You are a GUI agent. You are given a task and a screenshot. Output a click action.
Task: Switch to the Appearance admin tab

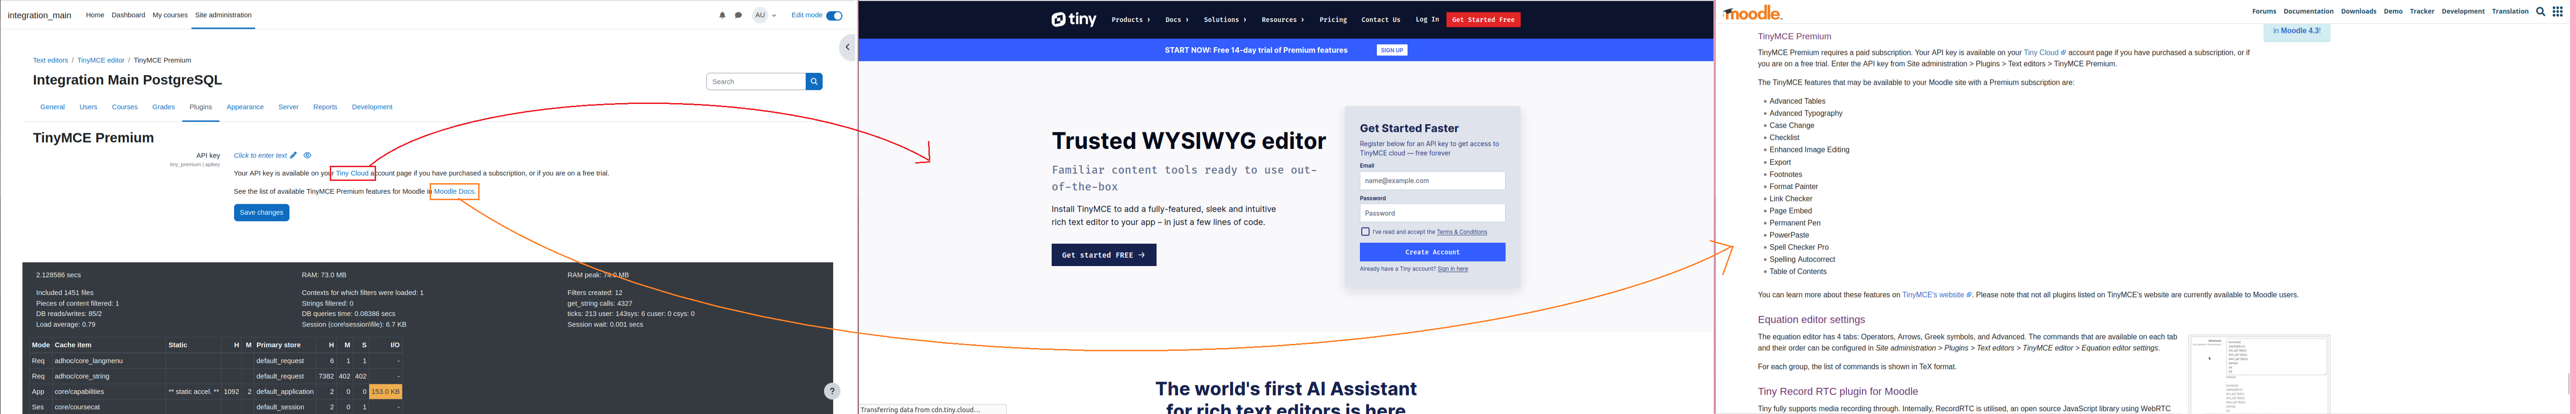tap(245, 107)
